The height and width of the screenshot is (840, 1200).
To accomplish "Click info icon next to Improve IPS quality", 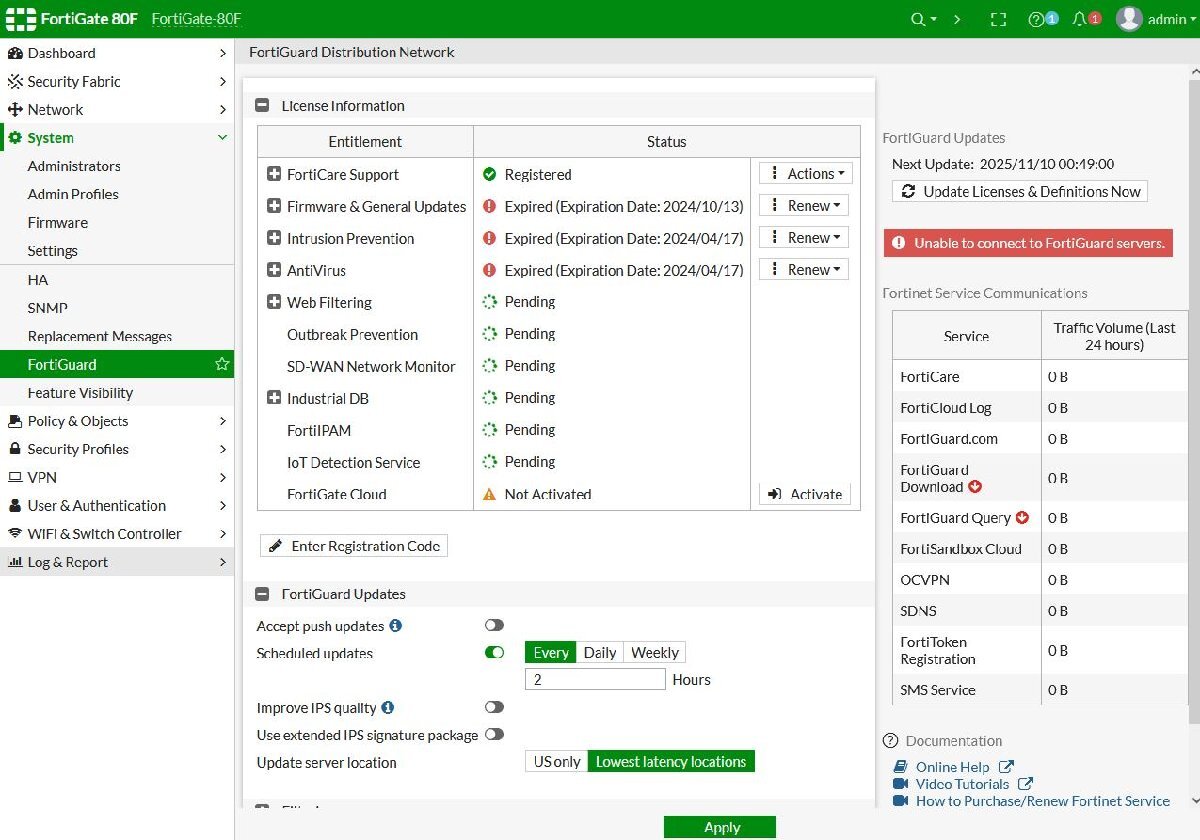I will [x=388, y=708].
